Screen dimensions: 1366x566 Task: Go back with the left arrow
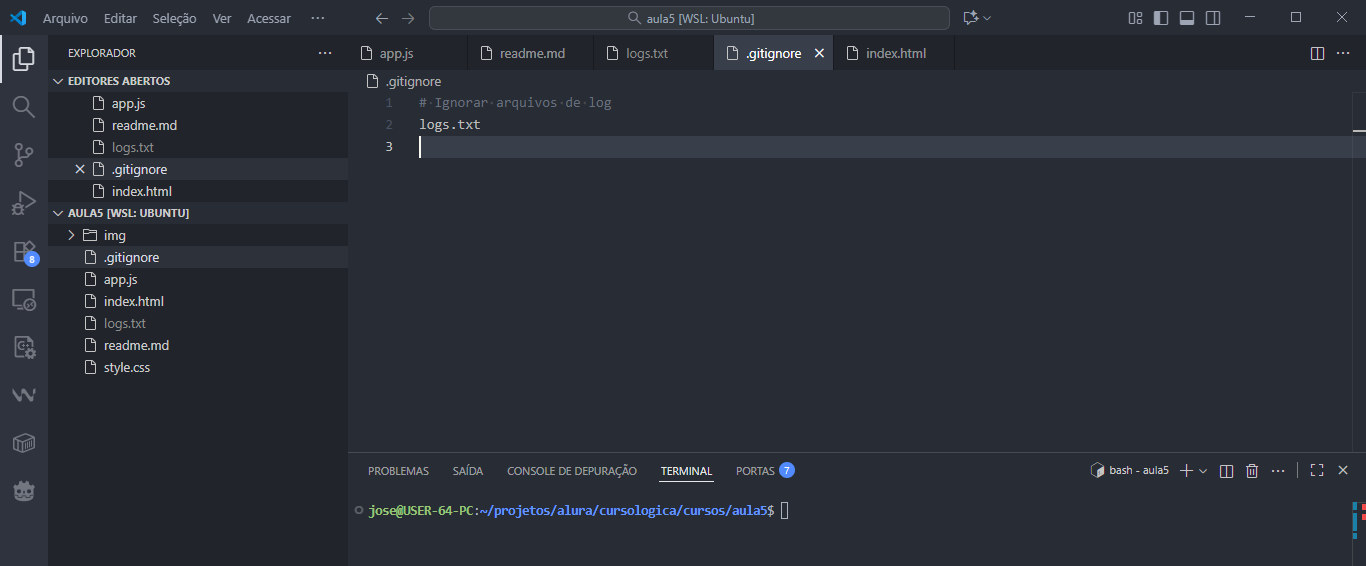click(381, 18)
